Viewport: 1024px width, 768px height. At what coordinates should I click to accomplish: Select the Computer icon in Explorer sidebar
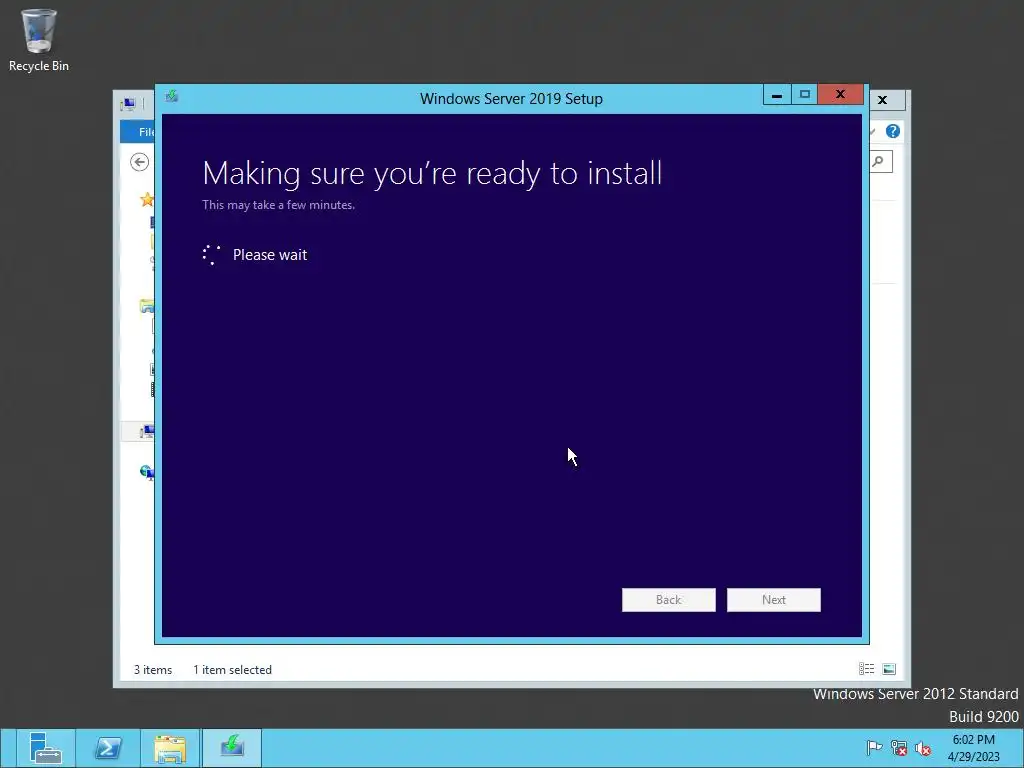coord(147,431)
